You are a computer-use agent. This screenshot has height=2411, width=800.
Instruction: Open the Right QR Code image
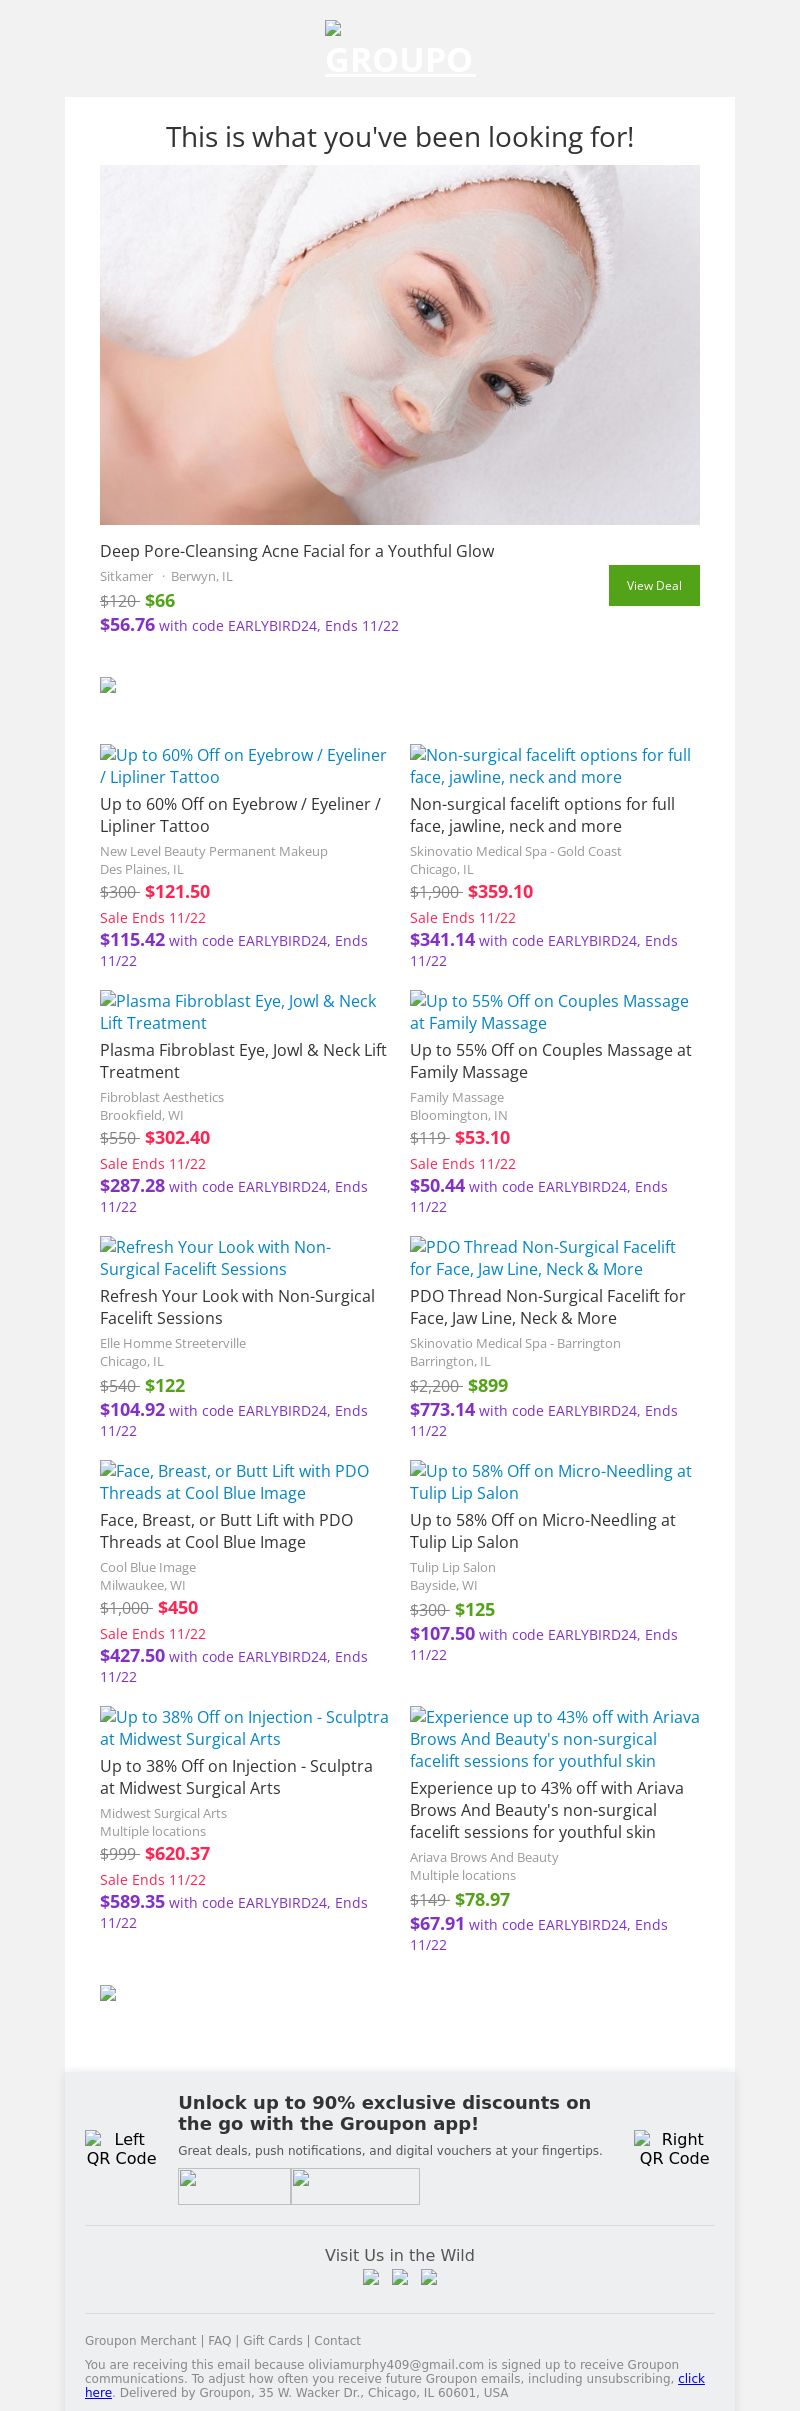click(x=674, y=2148)
